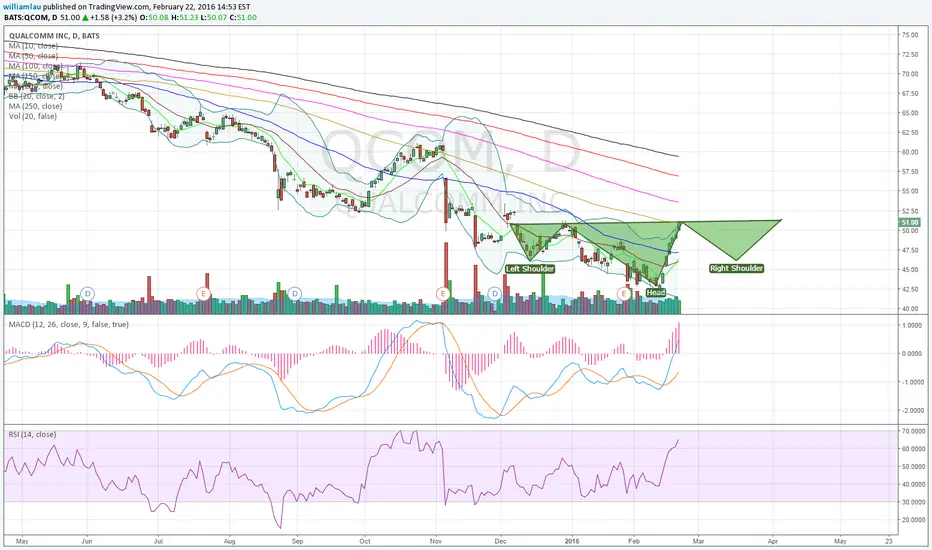Click the Nov label on time axis

(436, 541)
